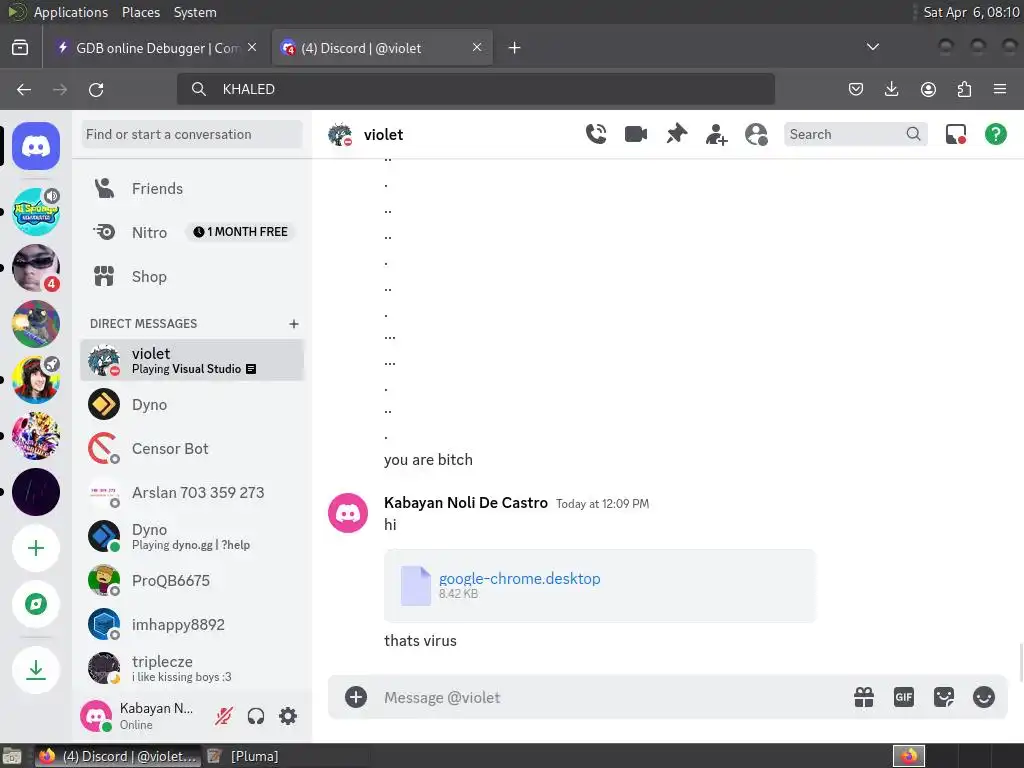The height and width of the screenshot is (768, 1024).
Task: Toggle deafen headphones button
Action: [x=256, y=716]
